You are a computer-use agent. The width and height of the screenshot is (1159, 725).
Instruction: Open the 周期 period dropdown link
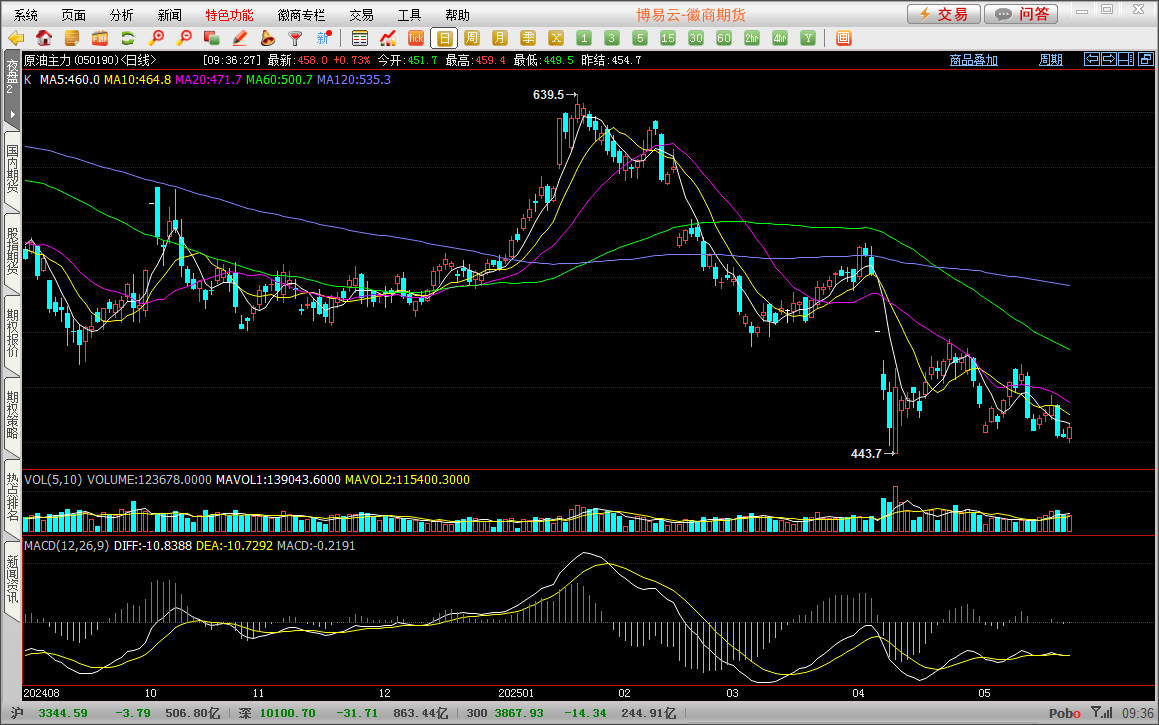pos(1050,60)
